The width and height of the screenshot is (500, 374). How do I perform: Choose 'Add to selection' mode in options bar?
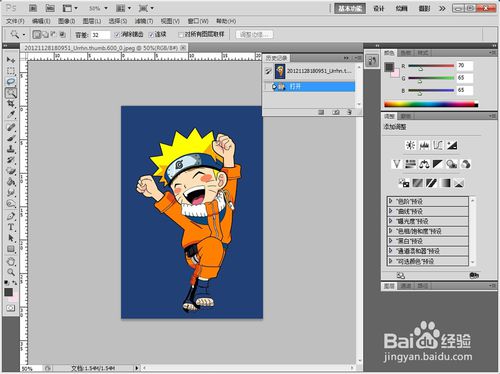click(x=45, y=34)
